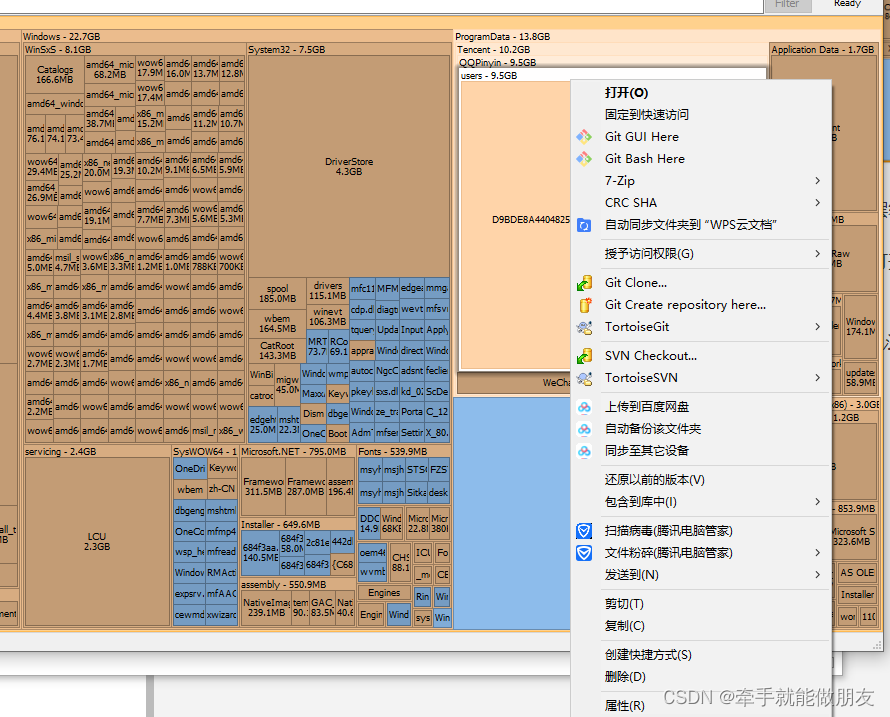
Task: Choose 删除(D) from context menu
Action: tap(700, 677)
